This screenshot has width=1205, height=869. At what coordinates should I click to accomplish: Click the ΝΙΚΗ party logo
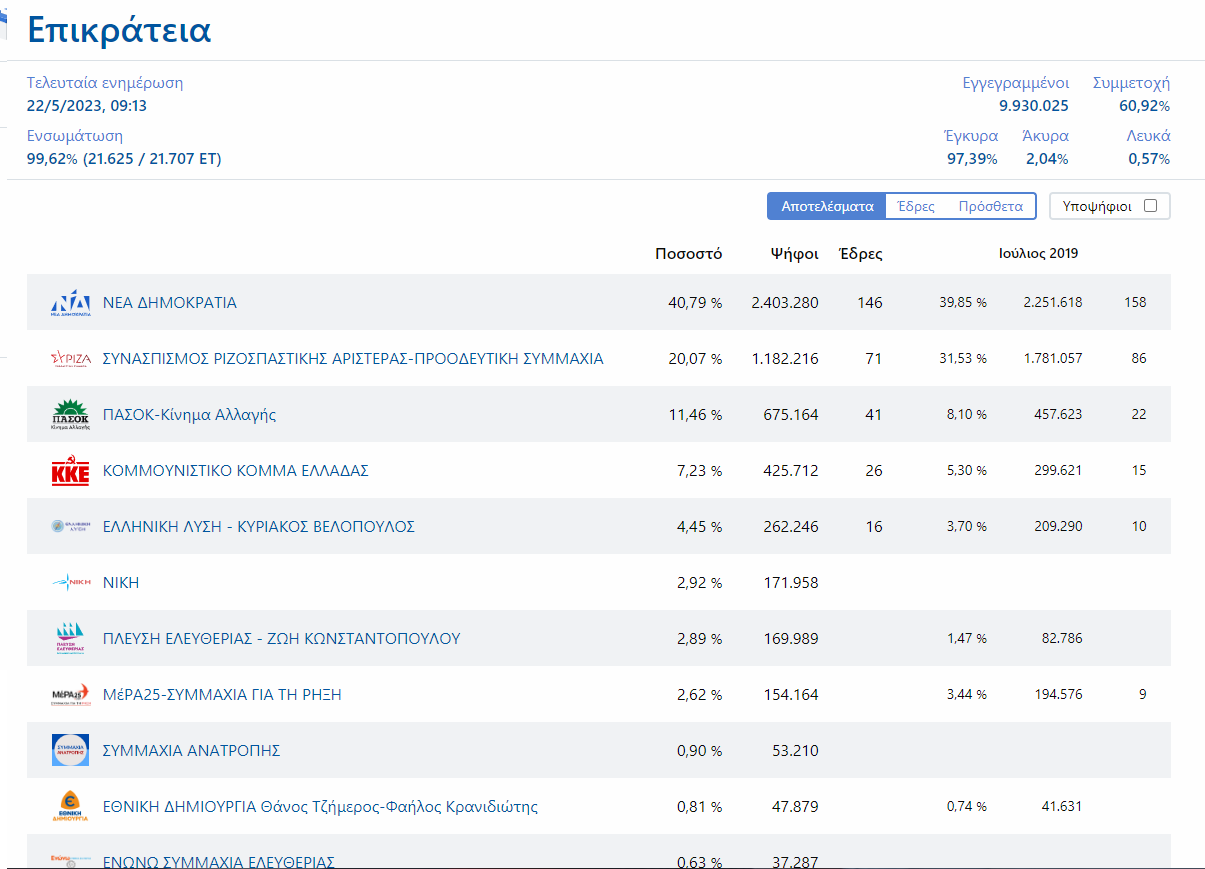[x=71, y=582]
